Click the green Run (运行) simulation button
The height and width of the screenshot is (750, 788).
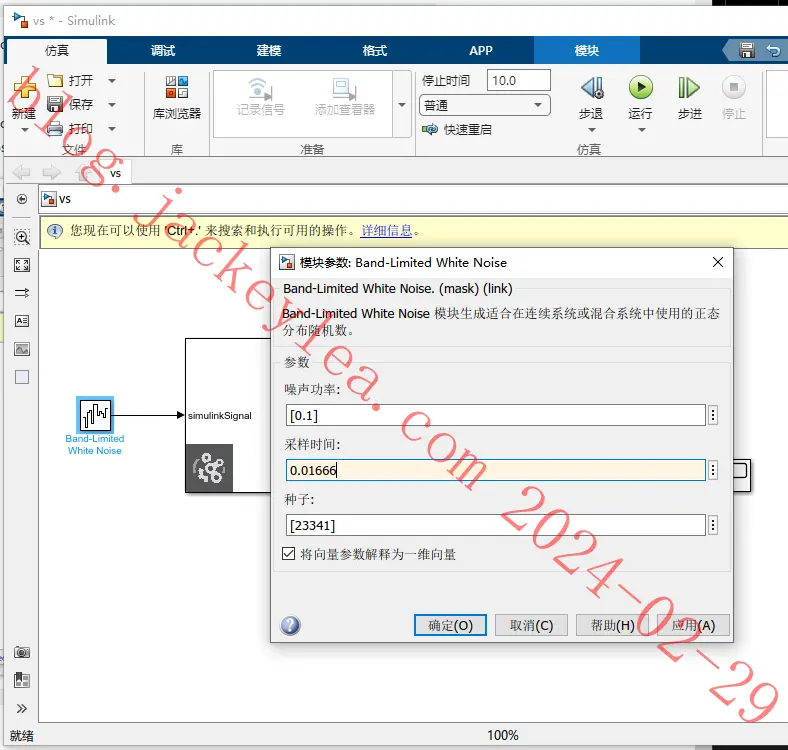(641, 88)
